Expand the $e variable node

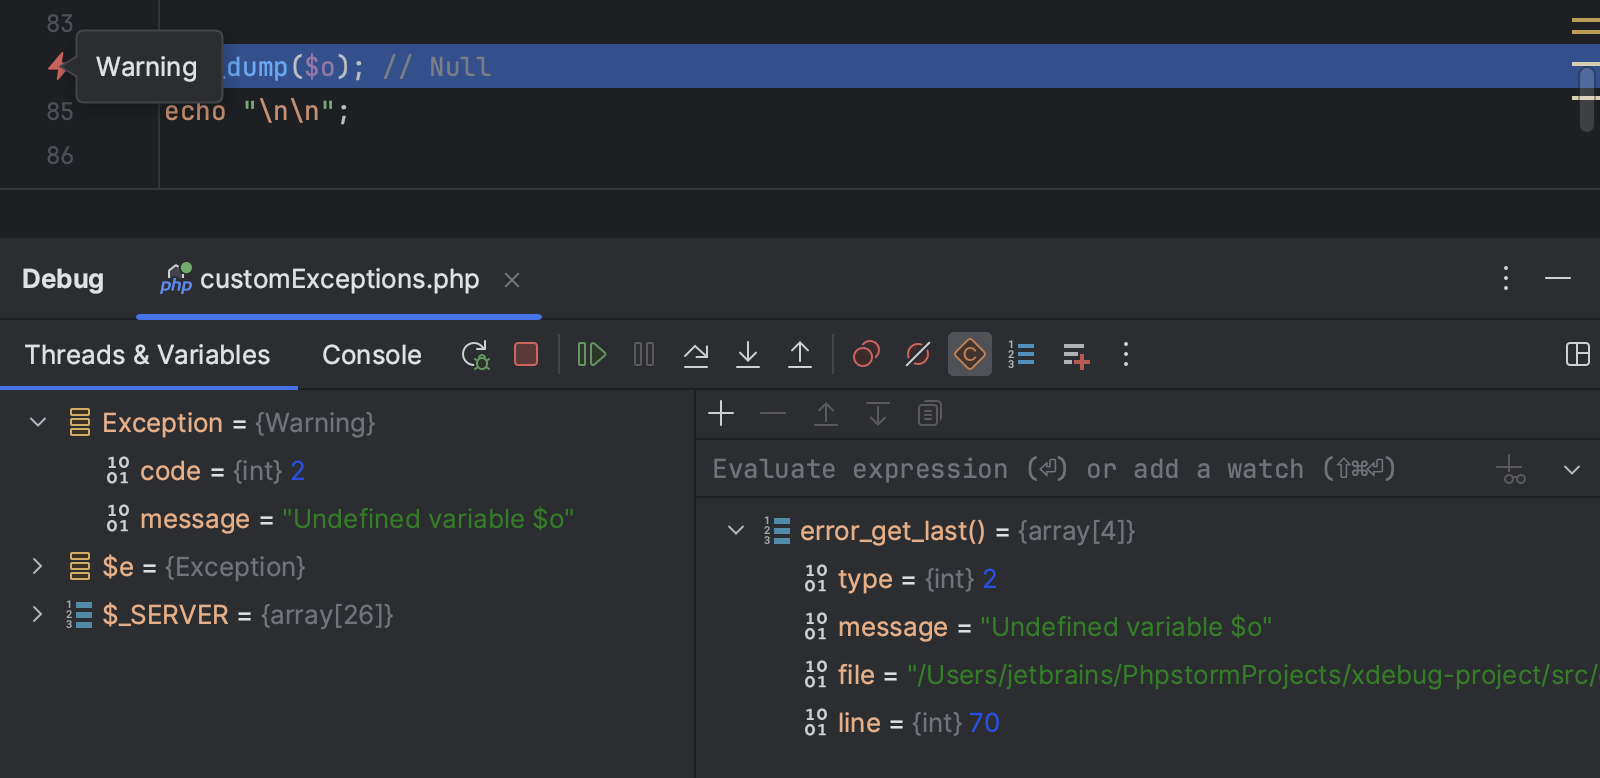point(38,567)
